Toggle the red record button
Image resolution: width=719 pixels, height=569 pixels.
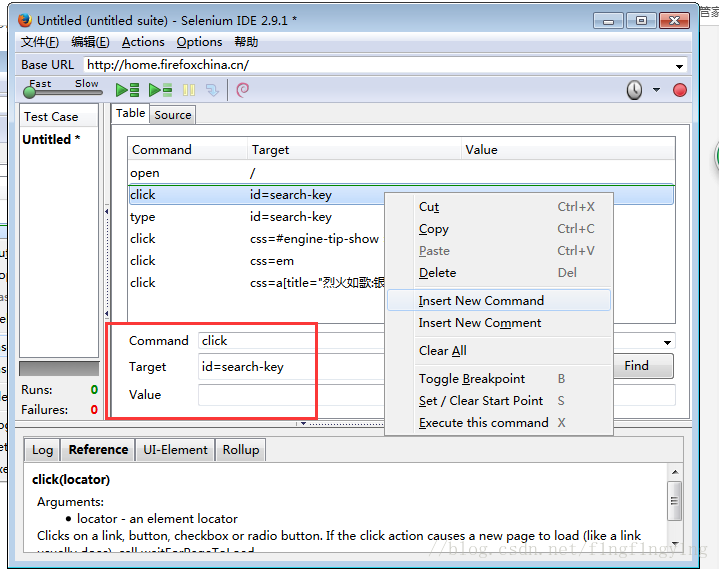tap(680, 90)
